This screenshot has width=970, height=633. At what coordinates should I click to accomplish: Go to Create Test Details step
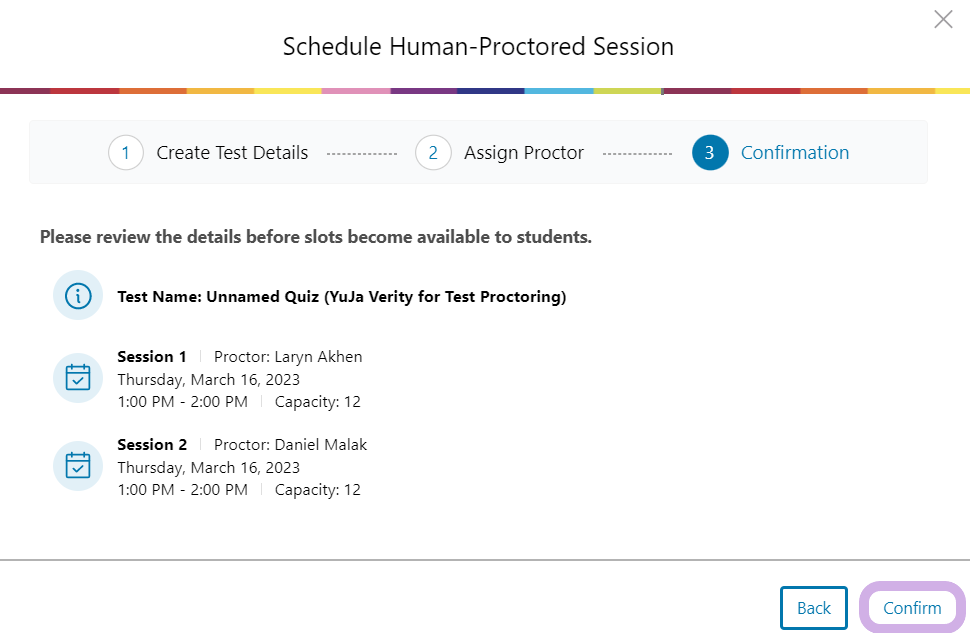point(232,153)
